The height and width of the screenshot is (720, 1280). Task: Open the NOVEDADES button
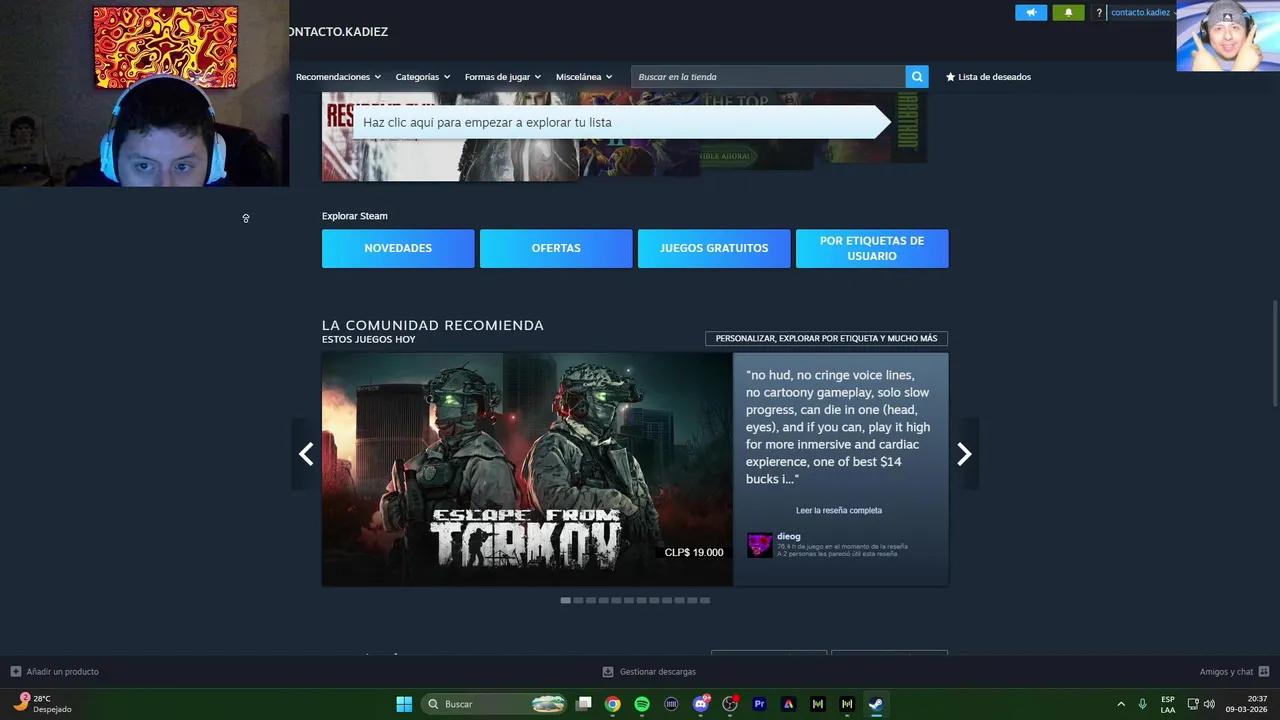click(x=398, y=248)
